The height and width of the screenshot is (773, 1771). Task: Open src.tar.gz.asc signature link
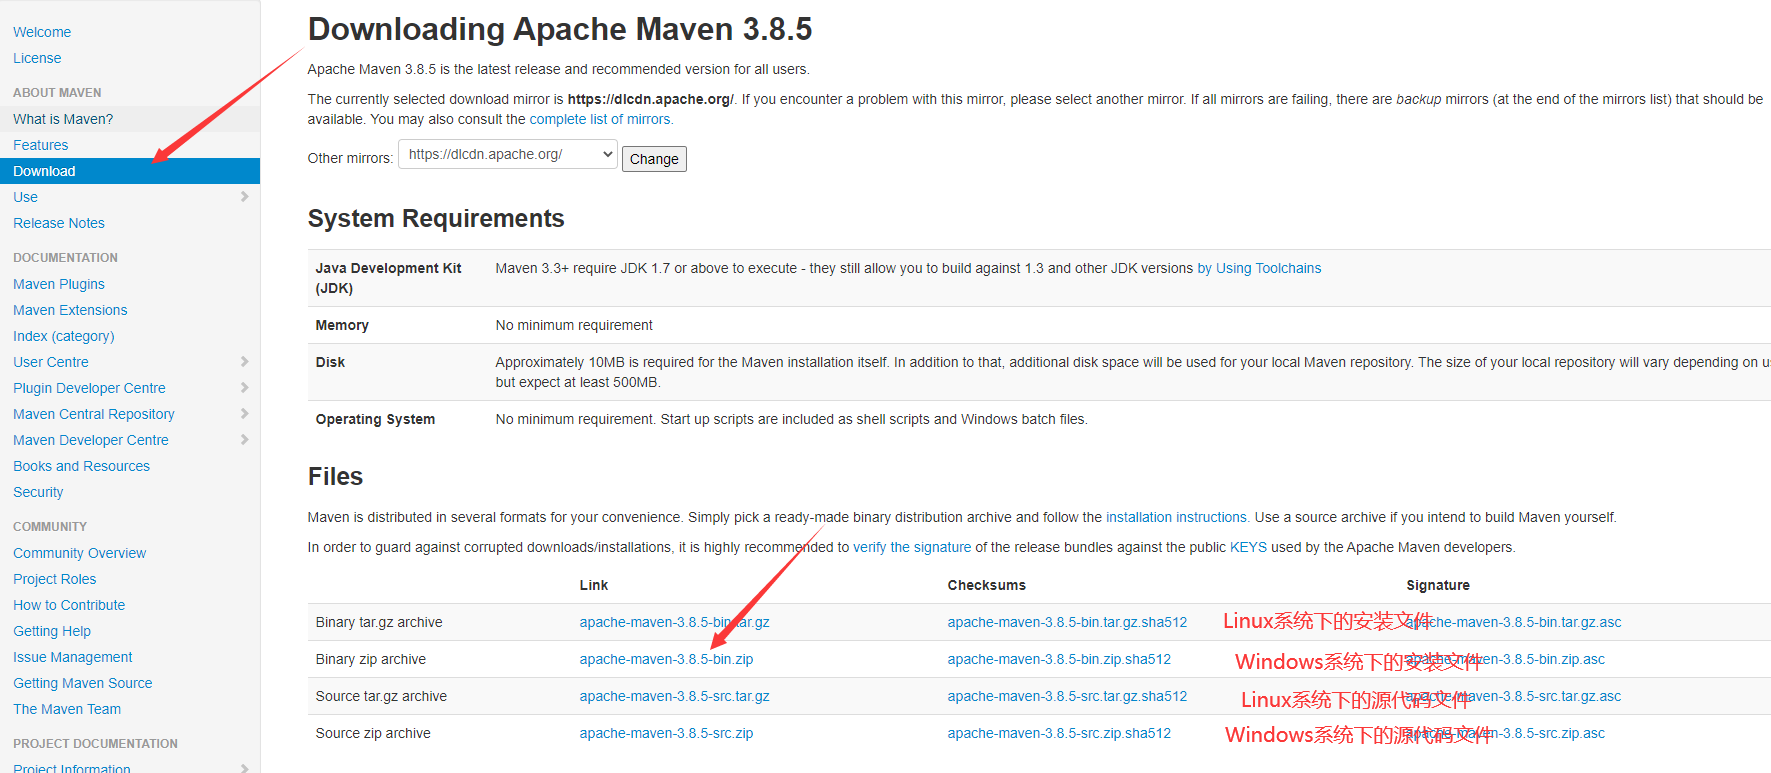1514,696
